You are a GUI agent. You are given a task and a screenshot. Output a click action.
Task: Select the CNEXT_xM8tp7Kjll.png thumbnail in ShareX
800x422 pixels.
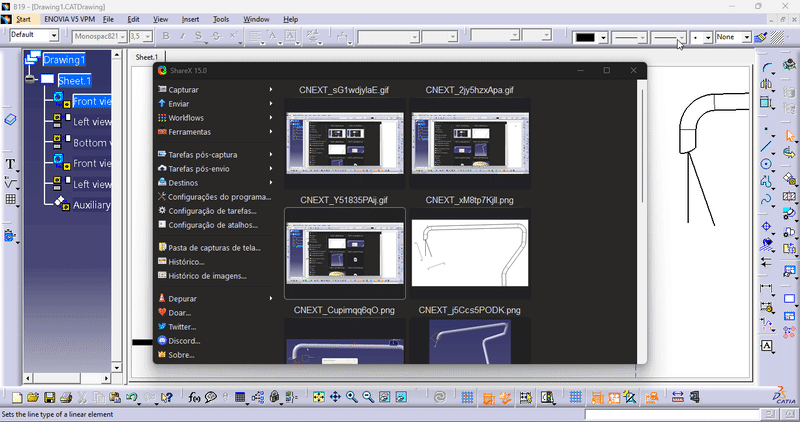470,253
